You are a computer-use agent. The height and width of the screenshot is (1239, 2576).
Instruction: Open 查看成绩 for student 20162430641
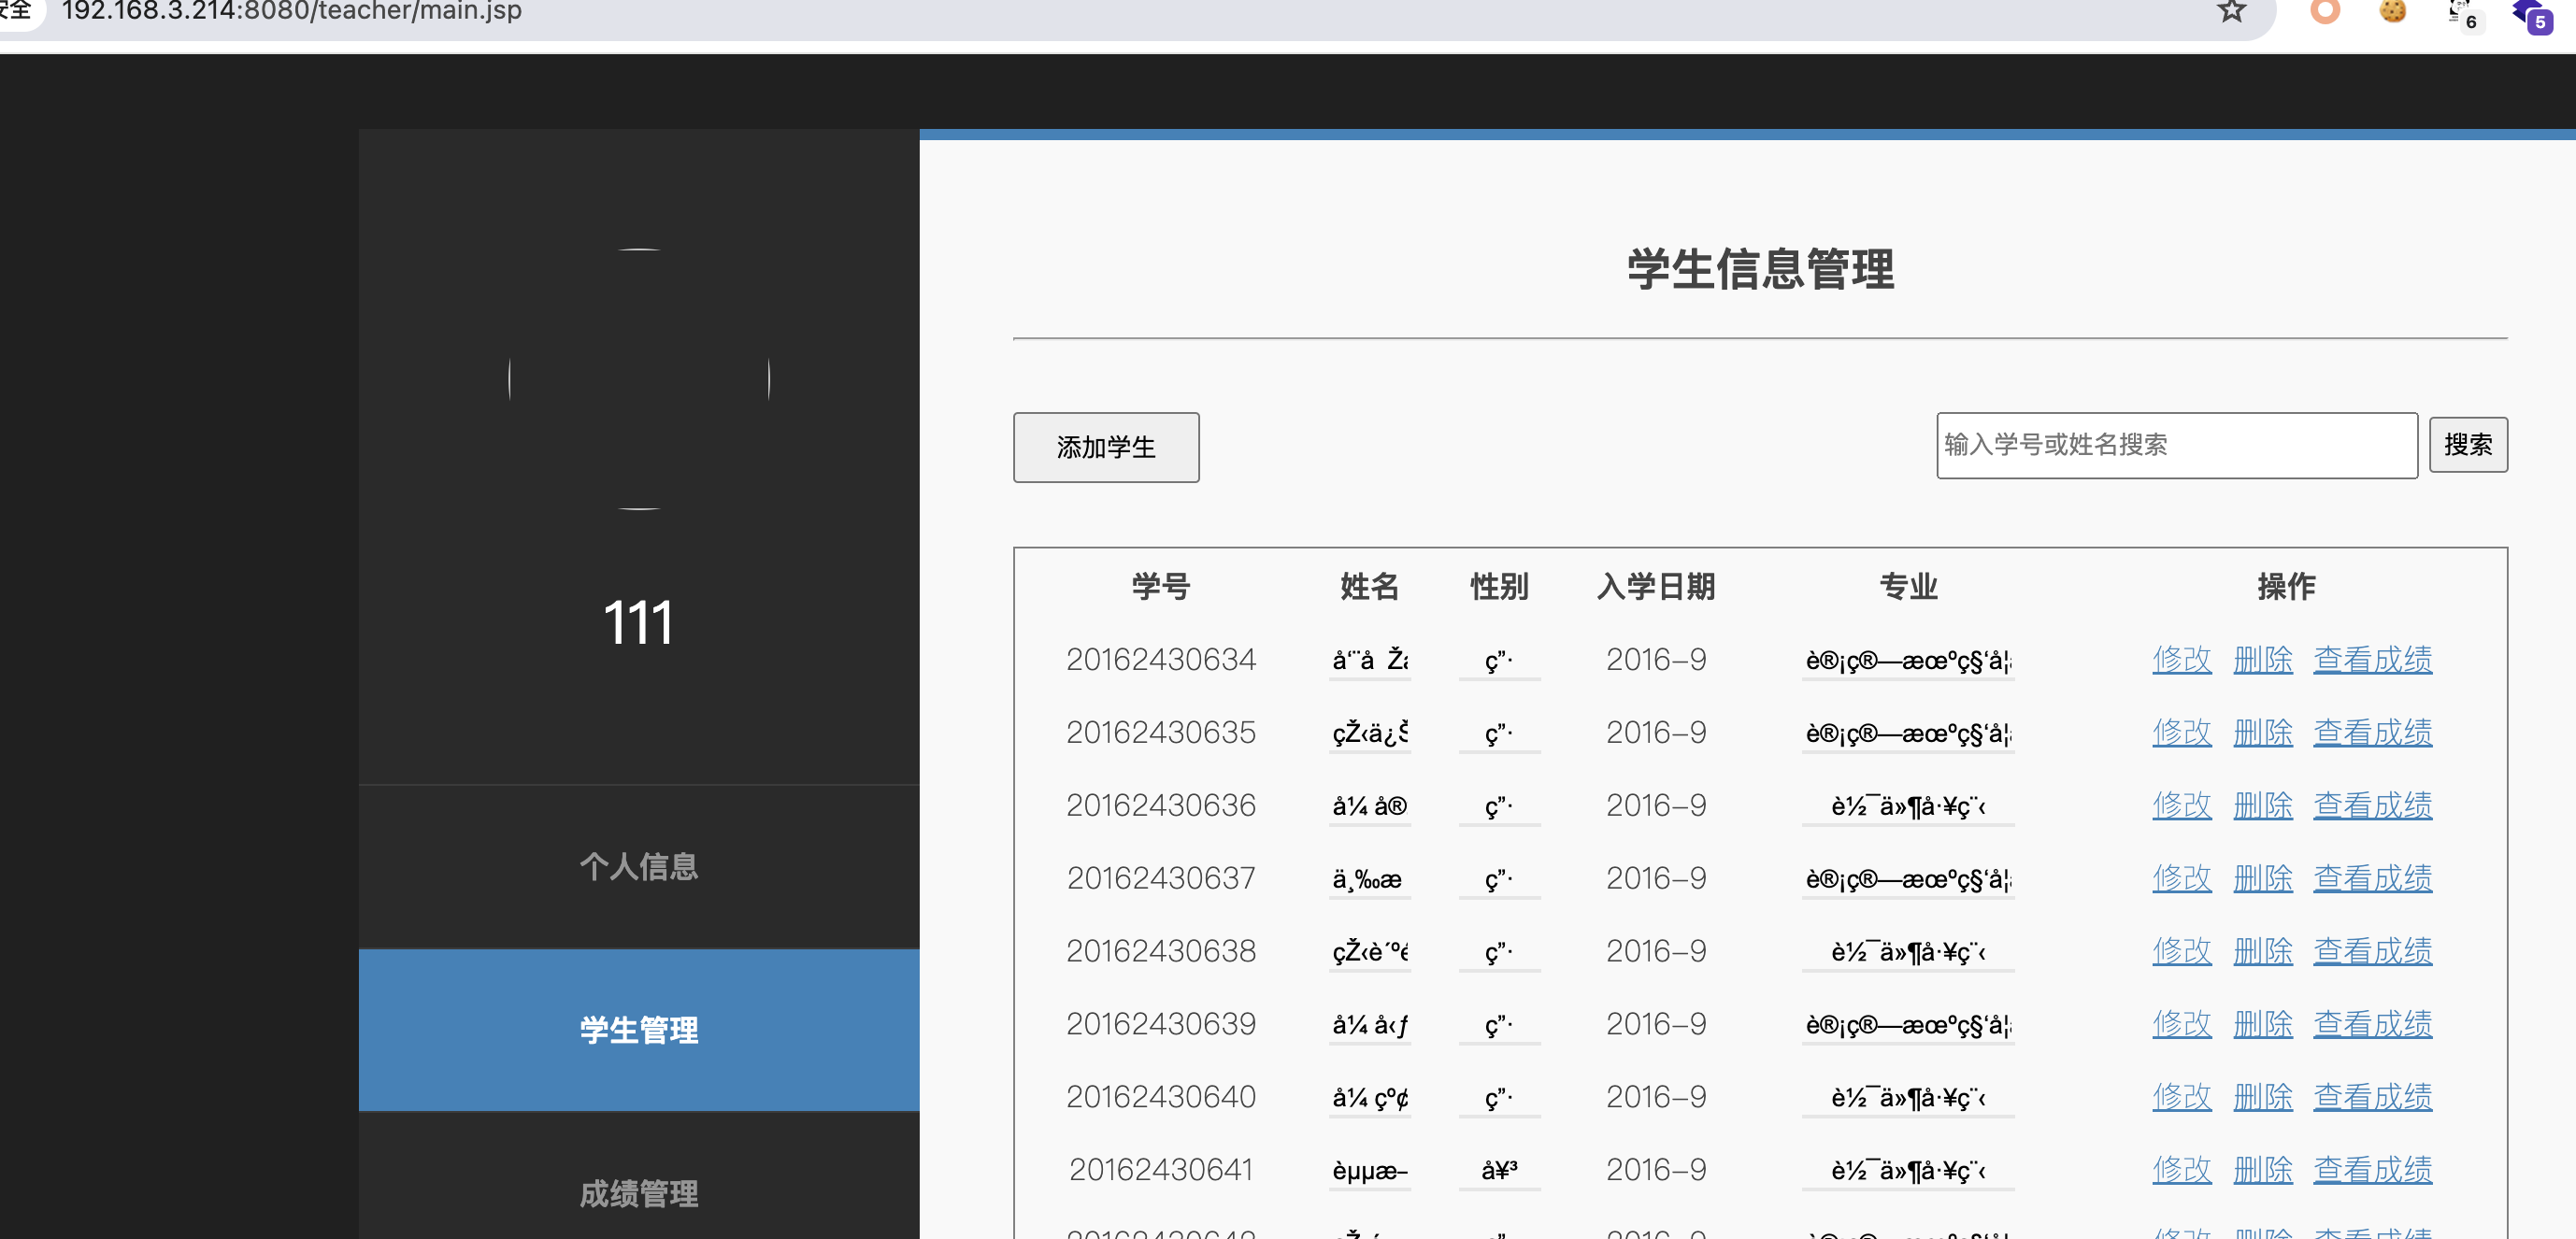pyautogui.click(x=2372, y=1170)
